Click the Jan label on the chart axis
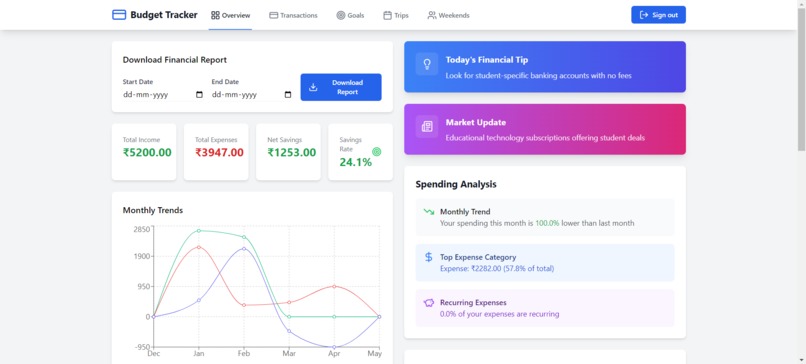The image size is (806, 364). pos(198,354)
